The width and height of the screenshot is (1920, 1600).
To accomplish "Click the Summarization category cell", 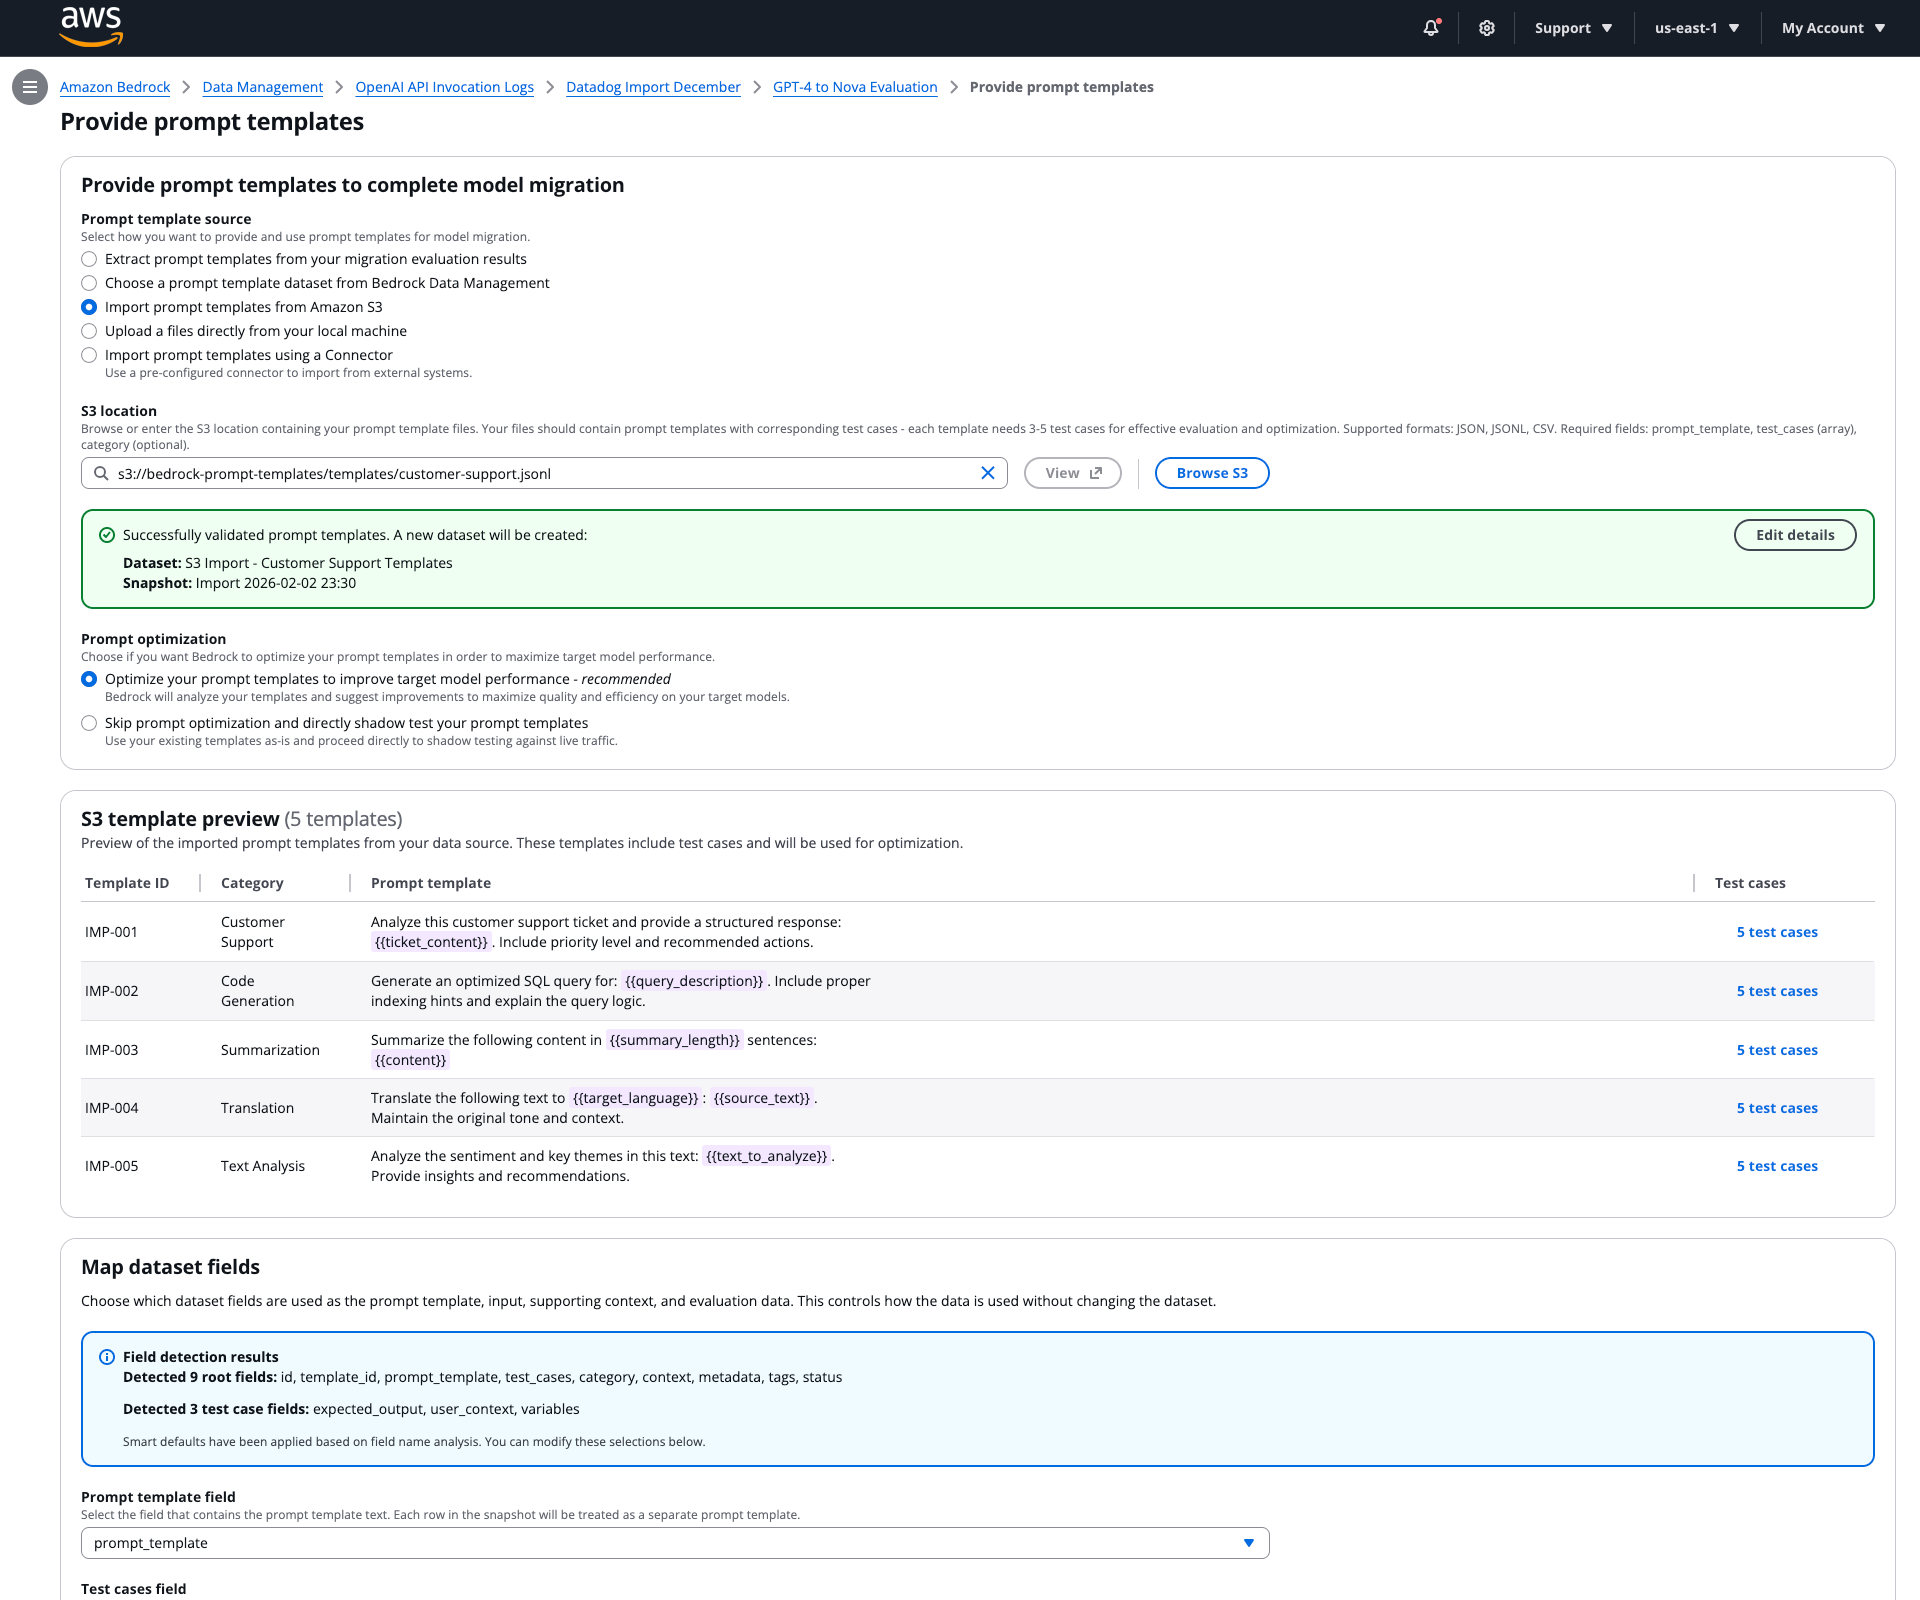I will (270, 1050).
